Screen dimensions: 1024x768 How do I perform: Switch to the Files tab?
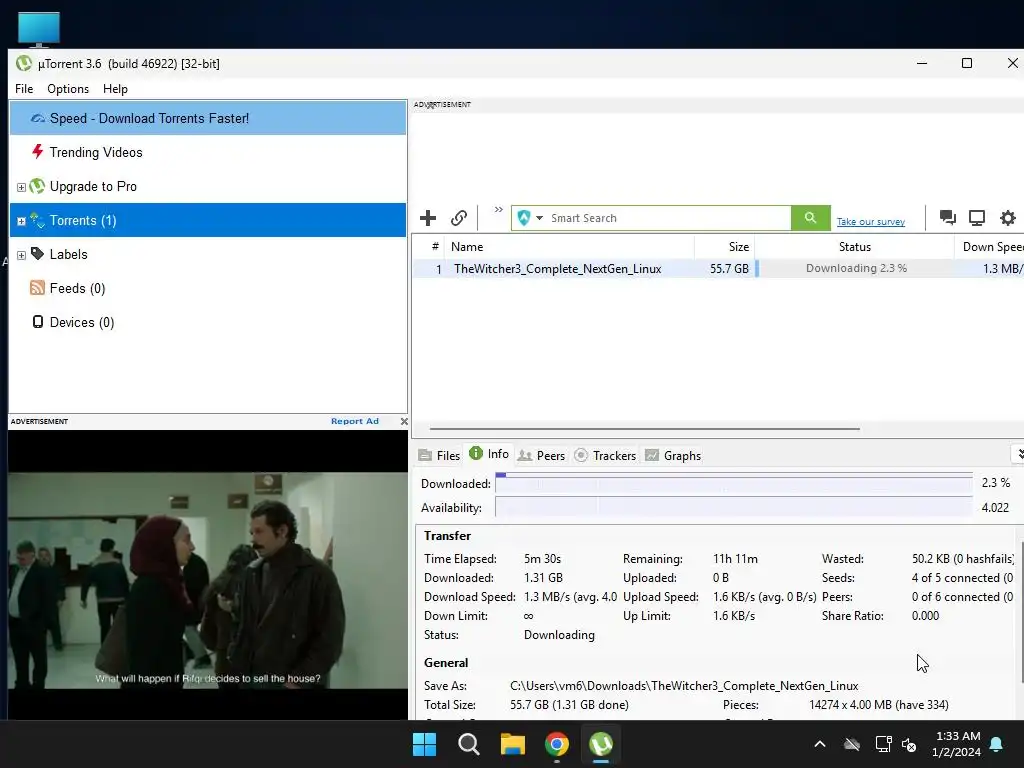pyautogui.click(x=440, y=455)
